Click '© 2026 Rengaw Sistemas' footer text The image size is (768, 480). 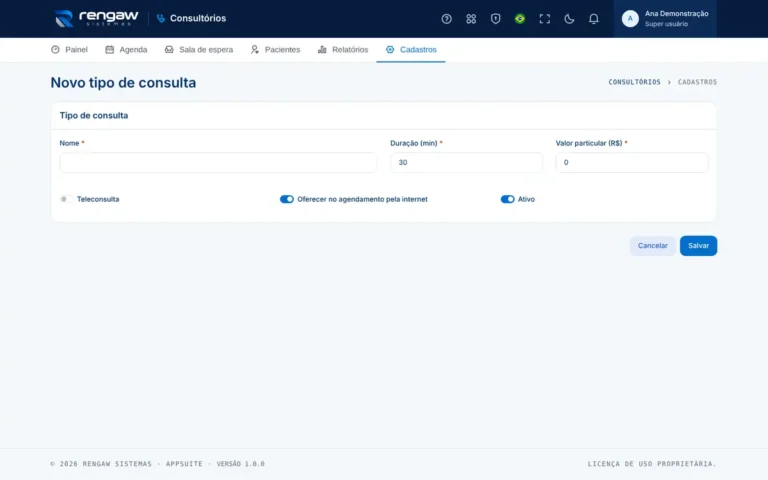coord(101,464)
